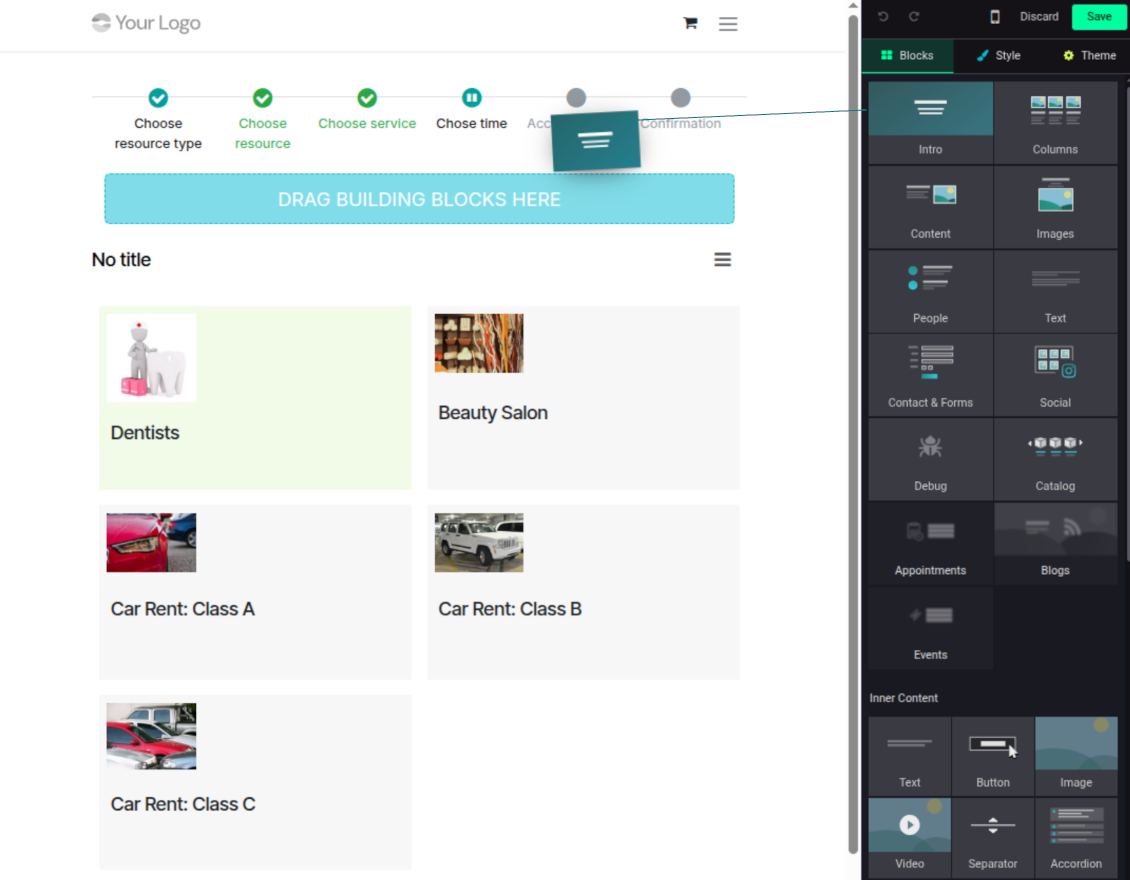Select the Beauty Salon resource card
The height and width of the screenshot is (880, 1130).
pos(583,398)
